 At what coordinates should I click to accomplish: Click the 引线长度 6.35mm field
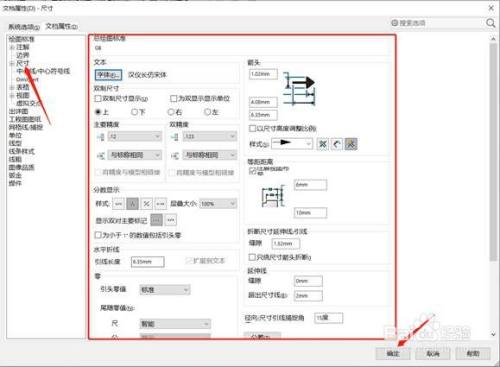(x=148, y=262)
